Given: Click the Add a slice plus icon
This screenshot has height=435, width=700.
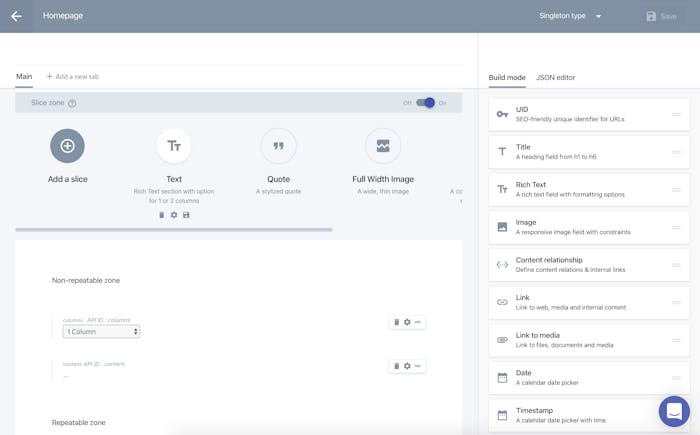Looking at the screenshot, I should (x=67, y=146).
